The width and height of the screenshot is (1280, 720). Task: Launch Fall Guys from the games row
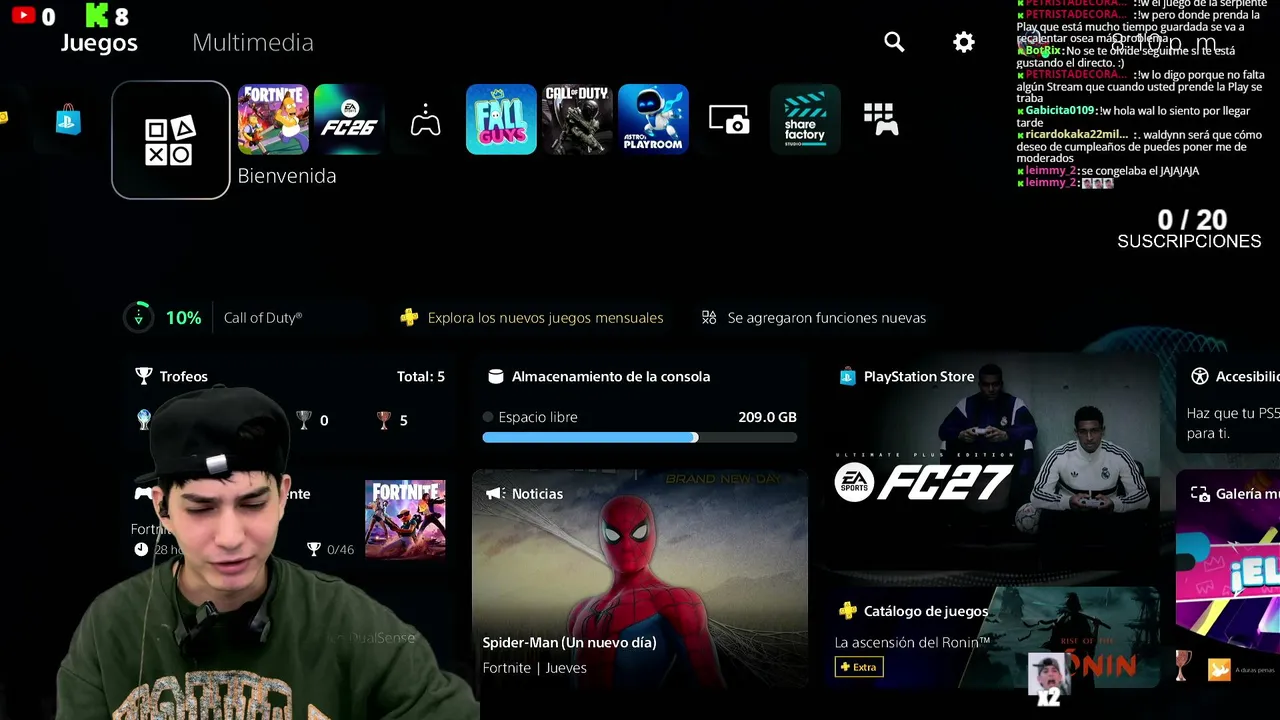point(501,120)
